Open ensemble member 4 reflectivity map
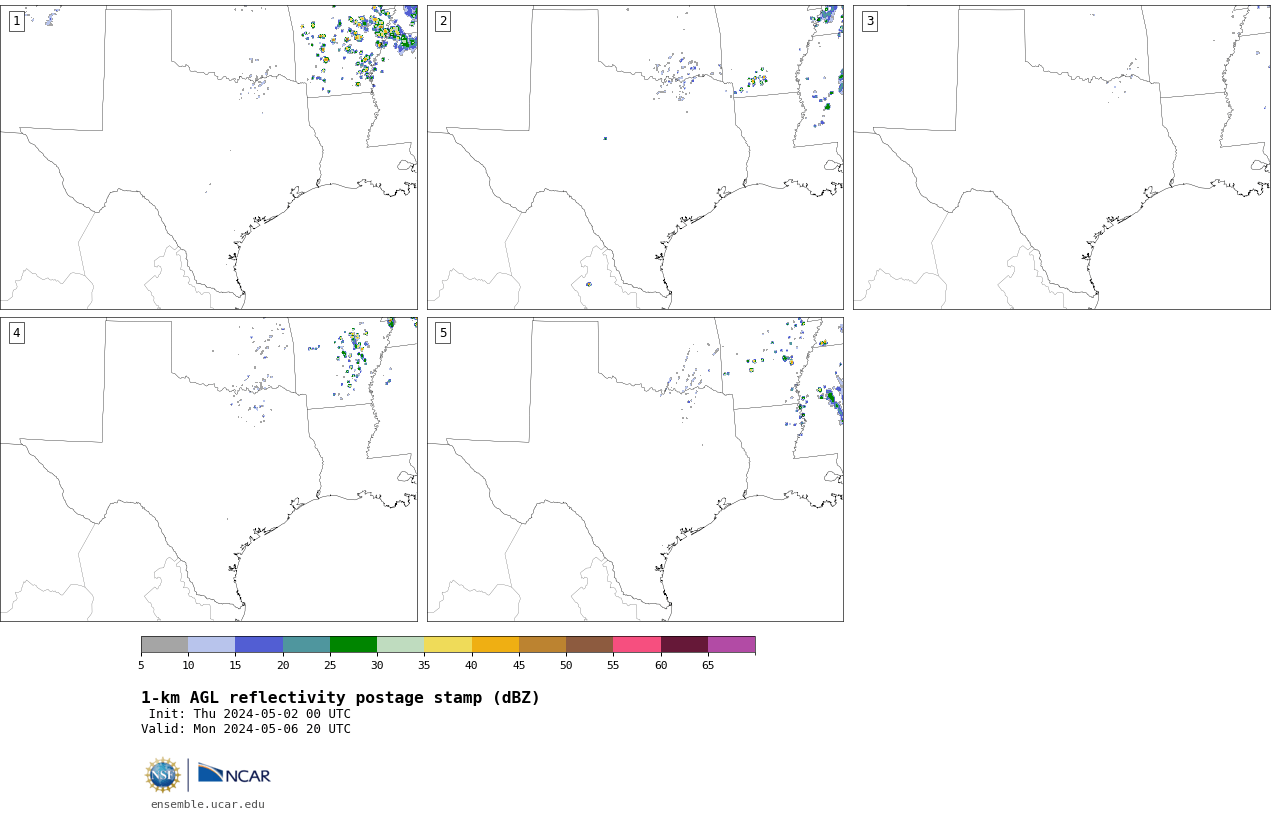This screenshot has height=815, width=1280. [209, 469]
